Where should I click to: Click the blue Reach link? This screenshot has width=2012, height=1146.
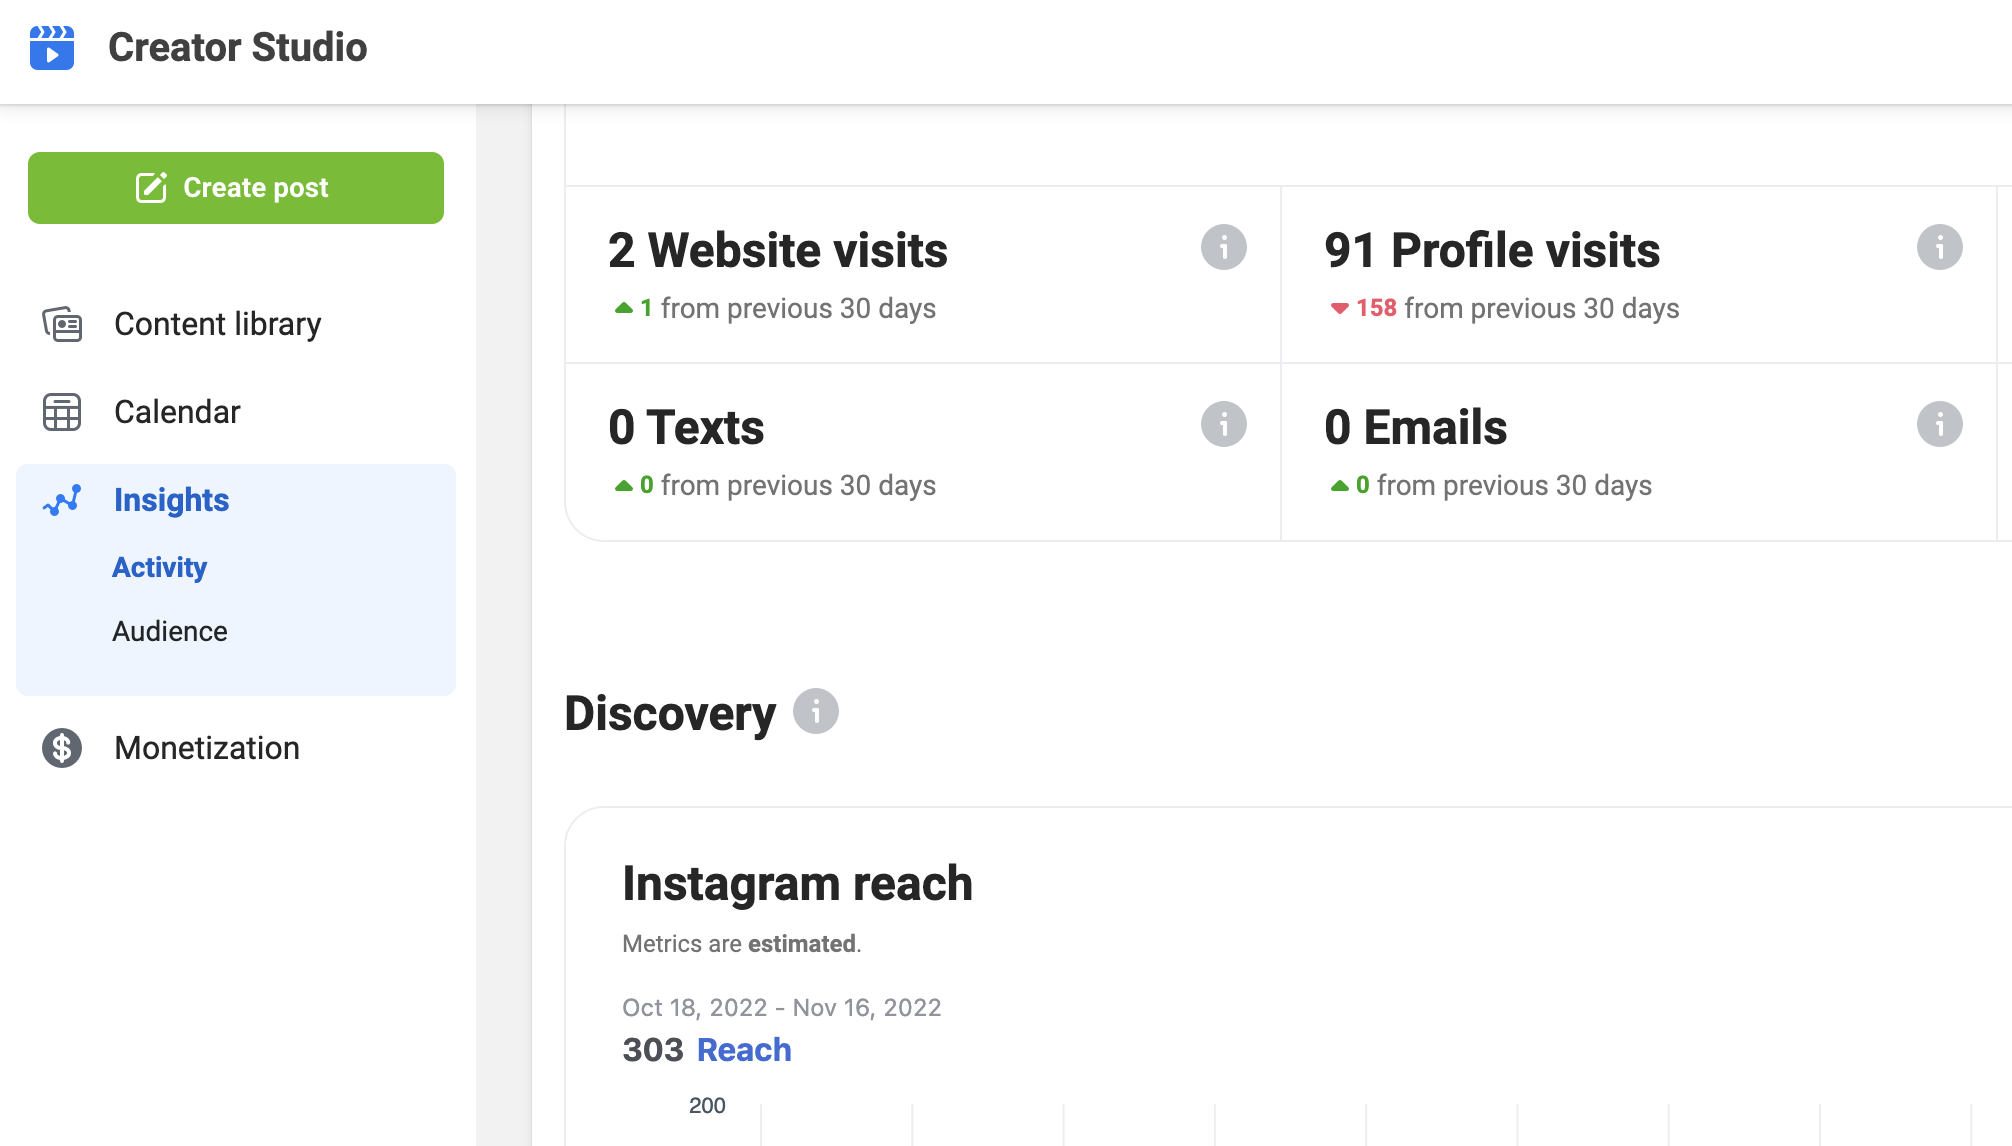point(744,1050)
